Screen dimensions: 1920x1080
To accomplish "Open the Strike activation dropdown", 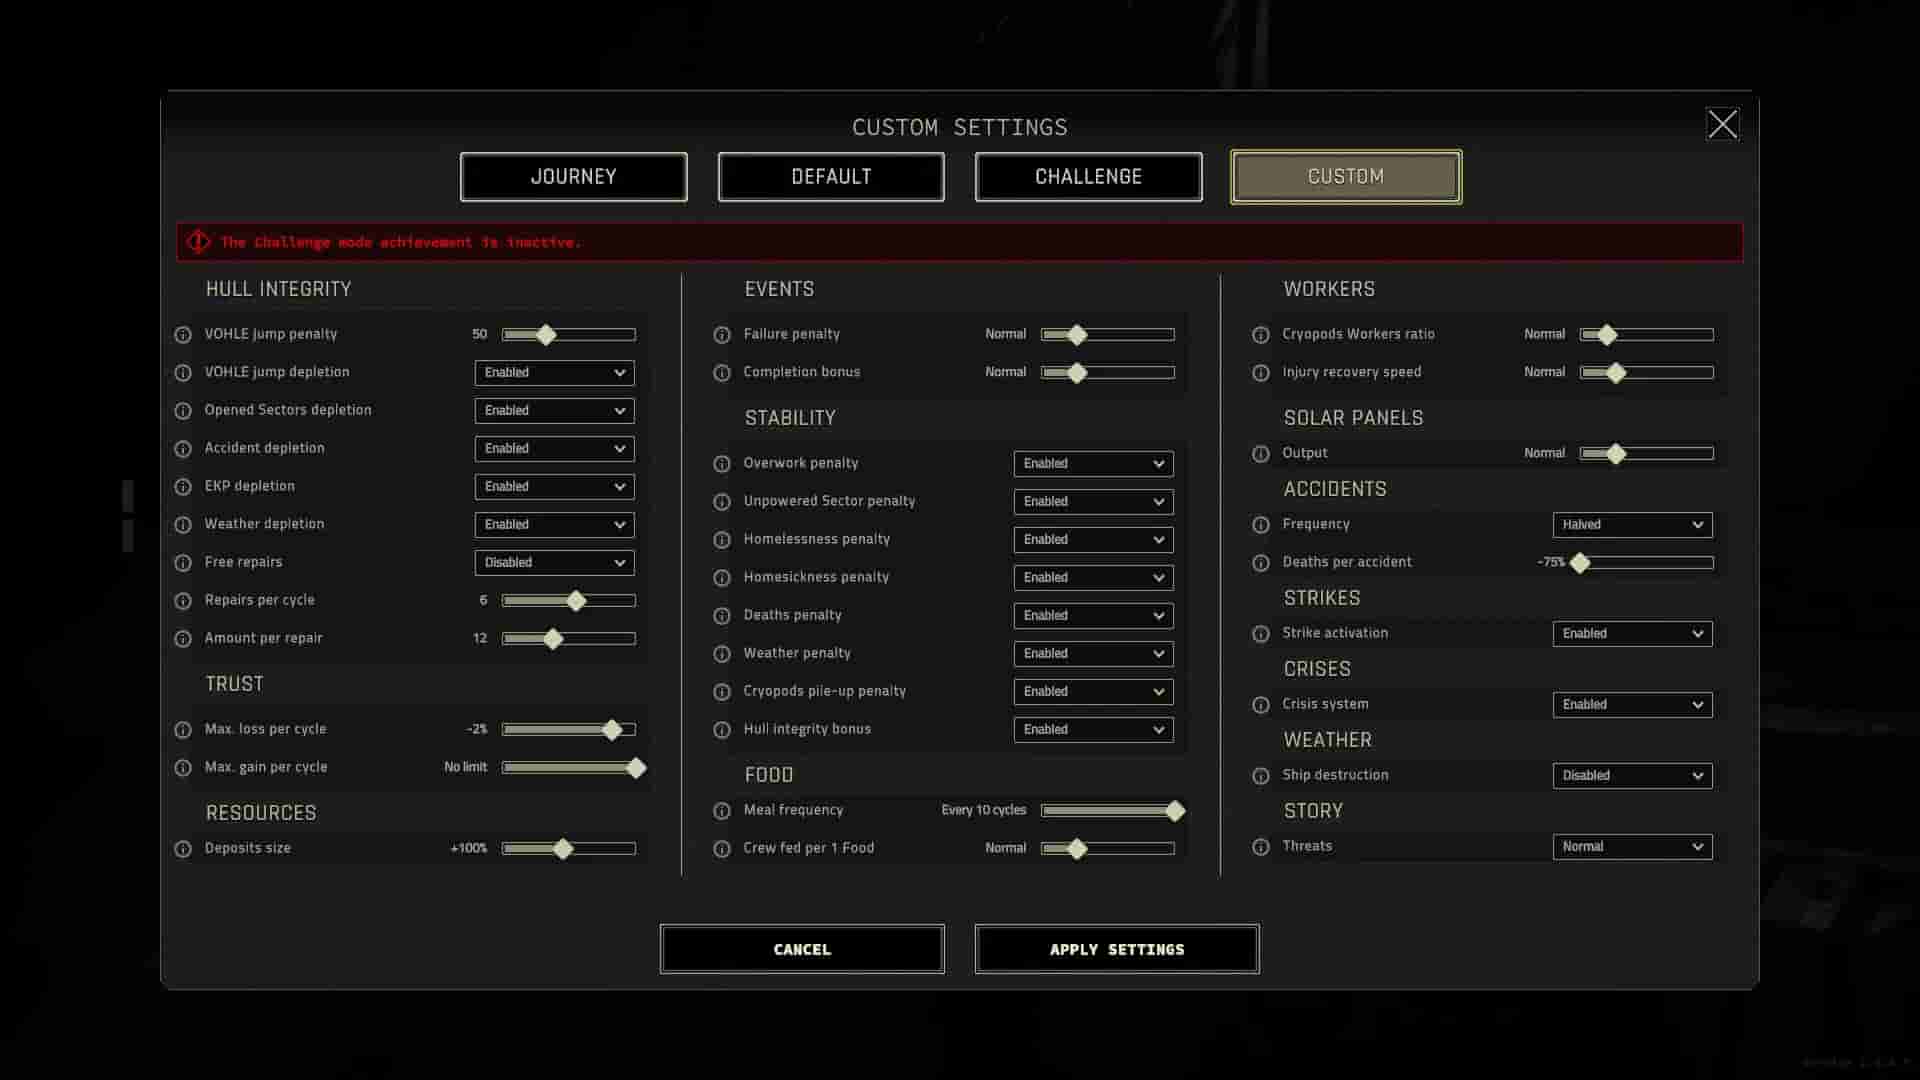I will click(x=1632, y=634).
